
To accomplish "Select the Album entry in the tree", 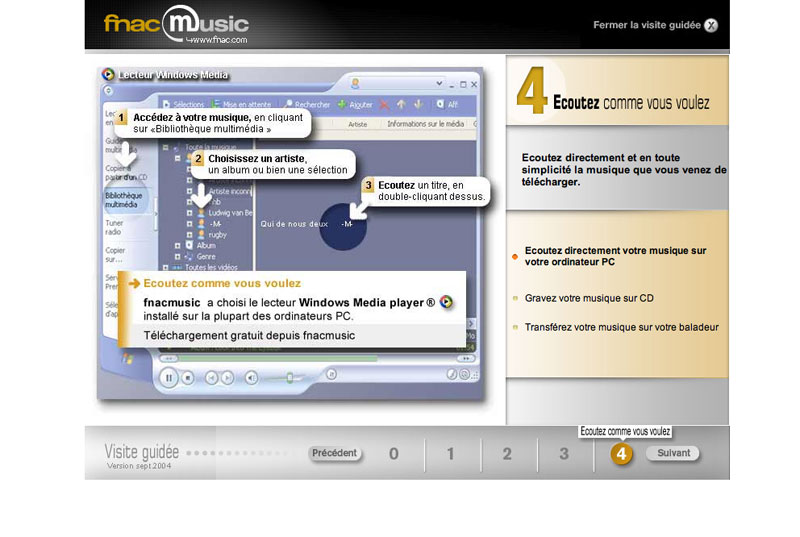I will pyautogui.click(x=206, y=245).
